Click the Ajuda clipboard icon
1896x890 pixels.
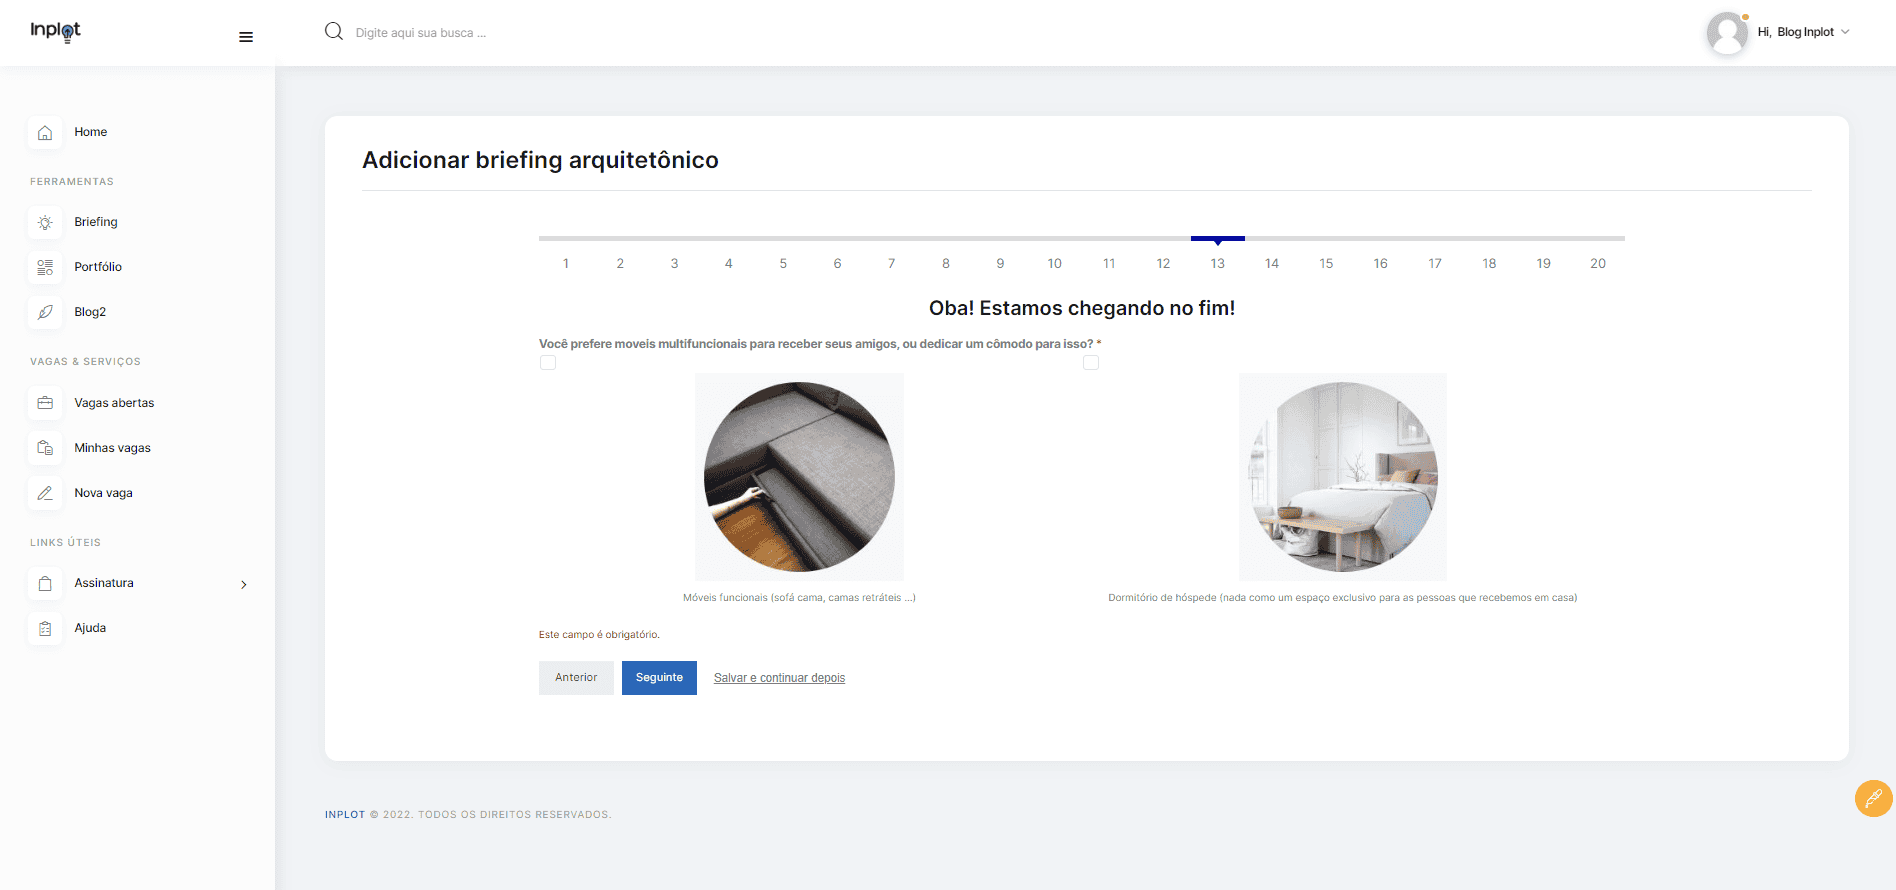[x=45, y=628]
